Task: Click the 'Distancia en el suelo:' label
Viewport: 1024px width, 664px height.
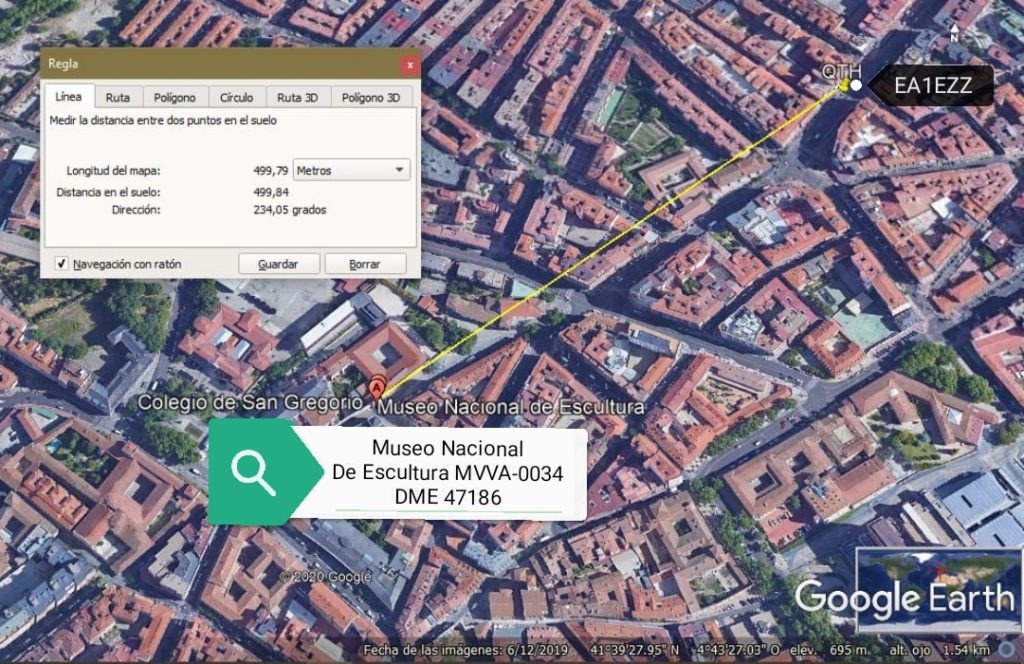Action: click(108, 192)
